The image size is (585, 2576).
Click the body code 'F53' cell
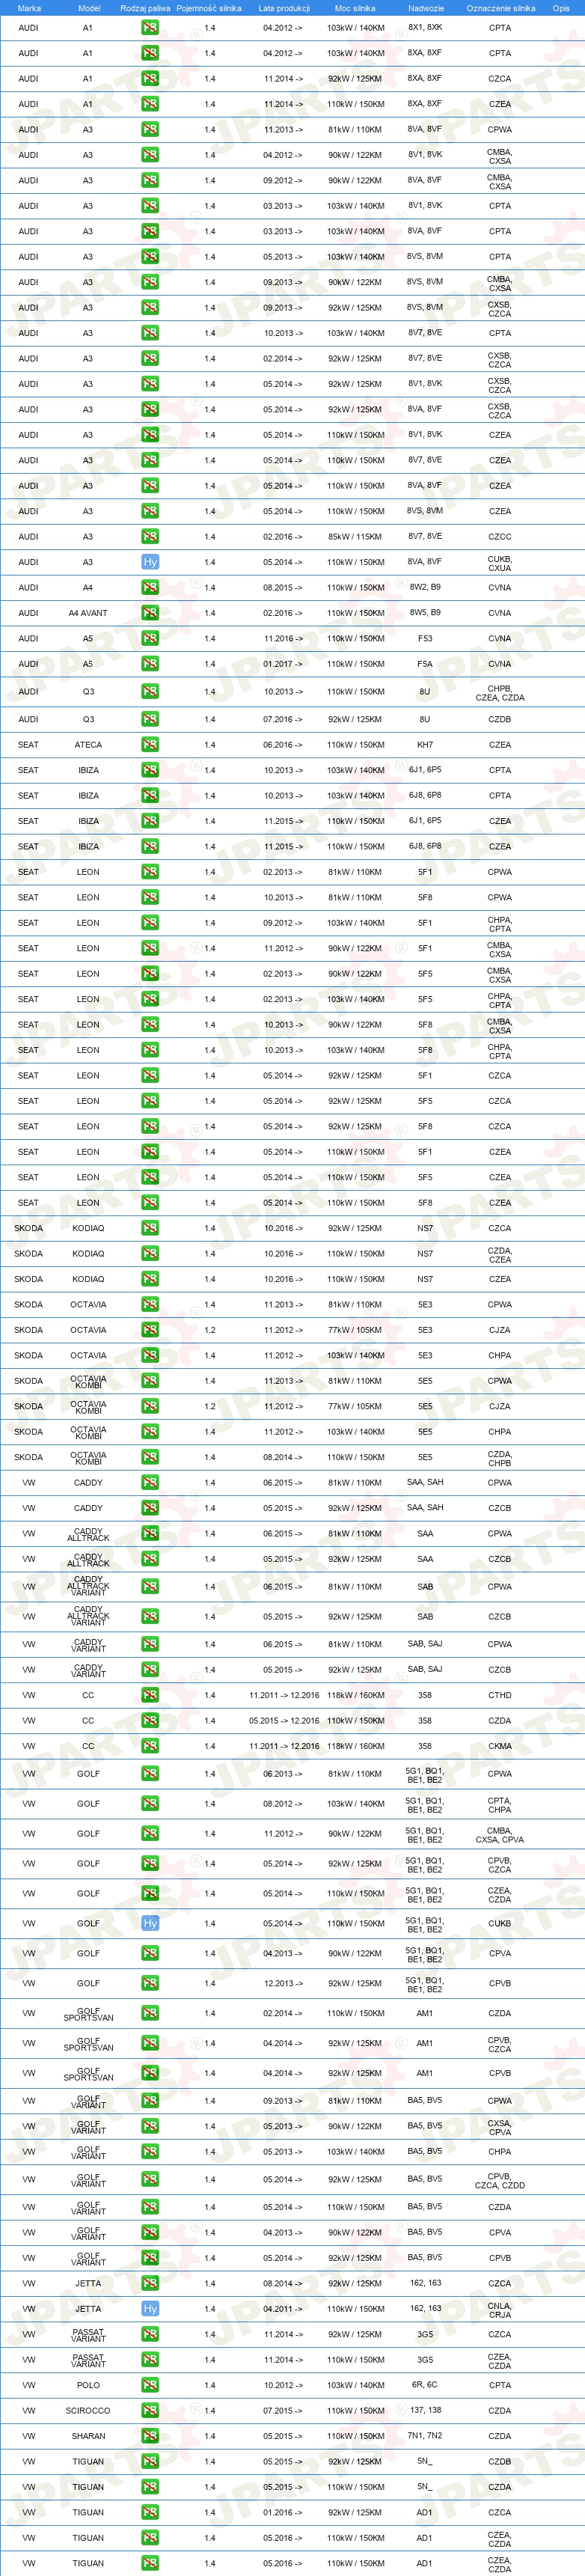[425, 638]
